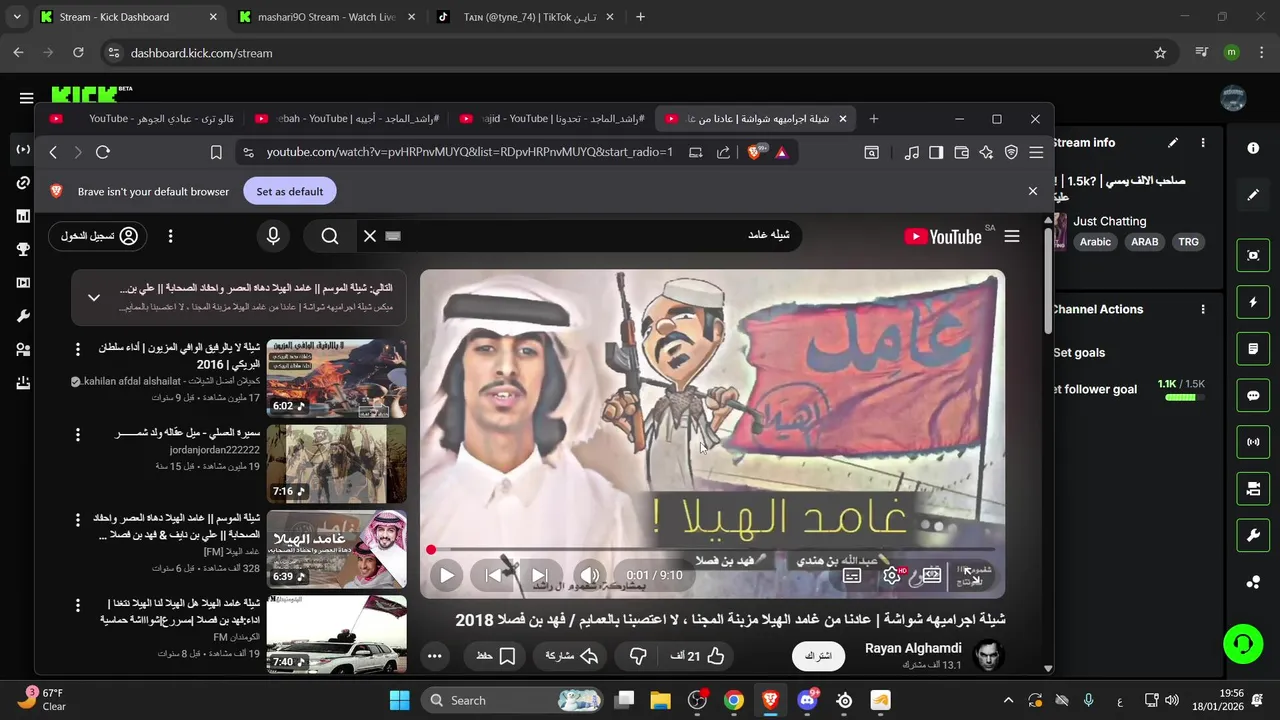Open YouTube hamburger guide menu
This screenshot has height=720, width=1280.
1012,236
